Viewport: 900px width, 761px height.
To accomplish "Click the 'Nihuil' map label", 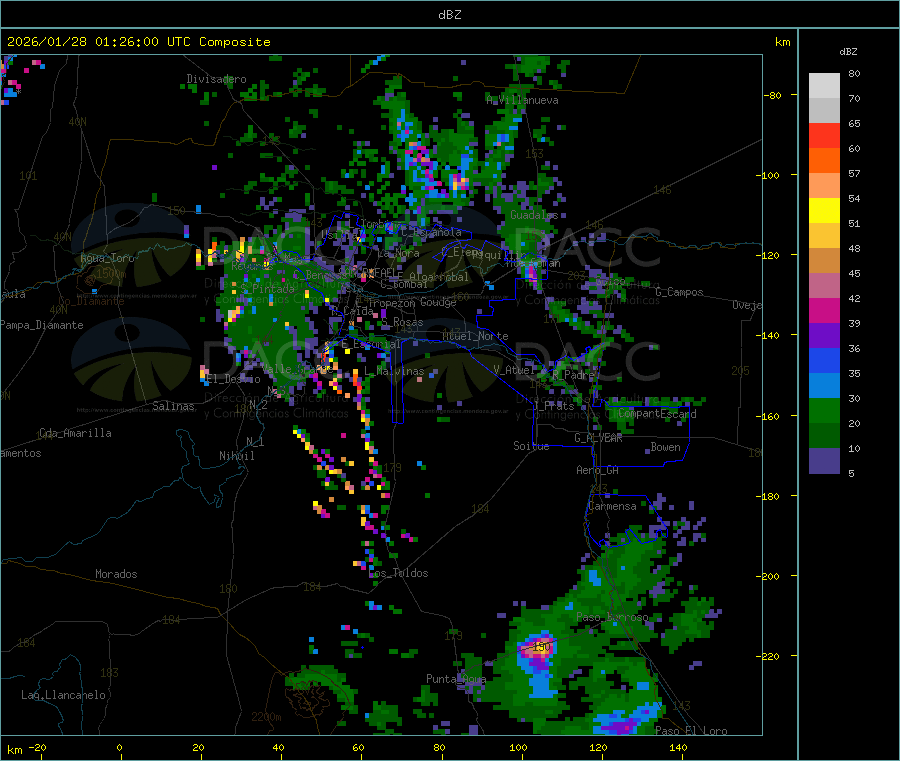I will pos(236,456).
